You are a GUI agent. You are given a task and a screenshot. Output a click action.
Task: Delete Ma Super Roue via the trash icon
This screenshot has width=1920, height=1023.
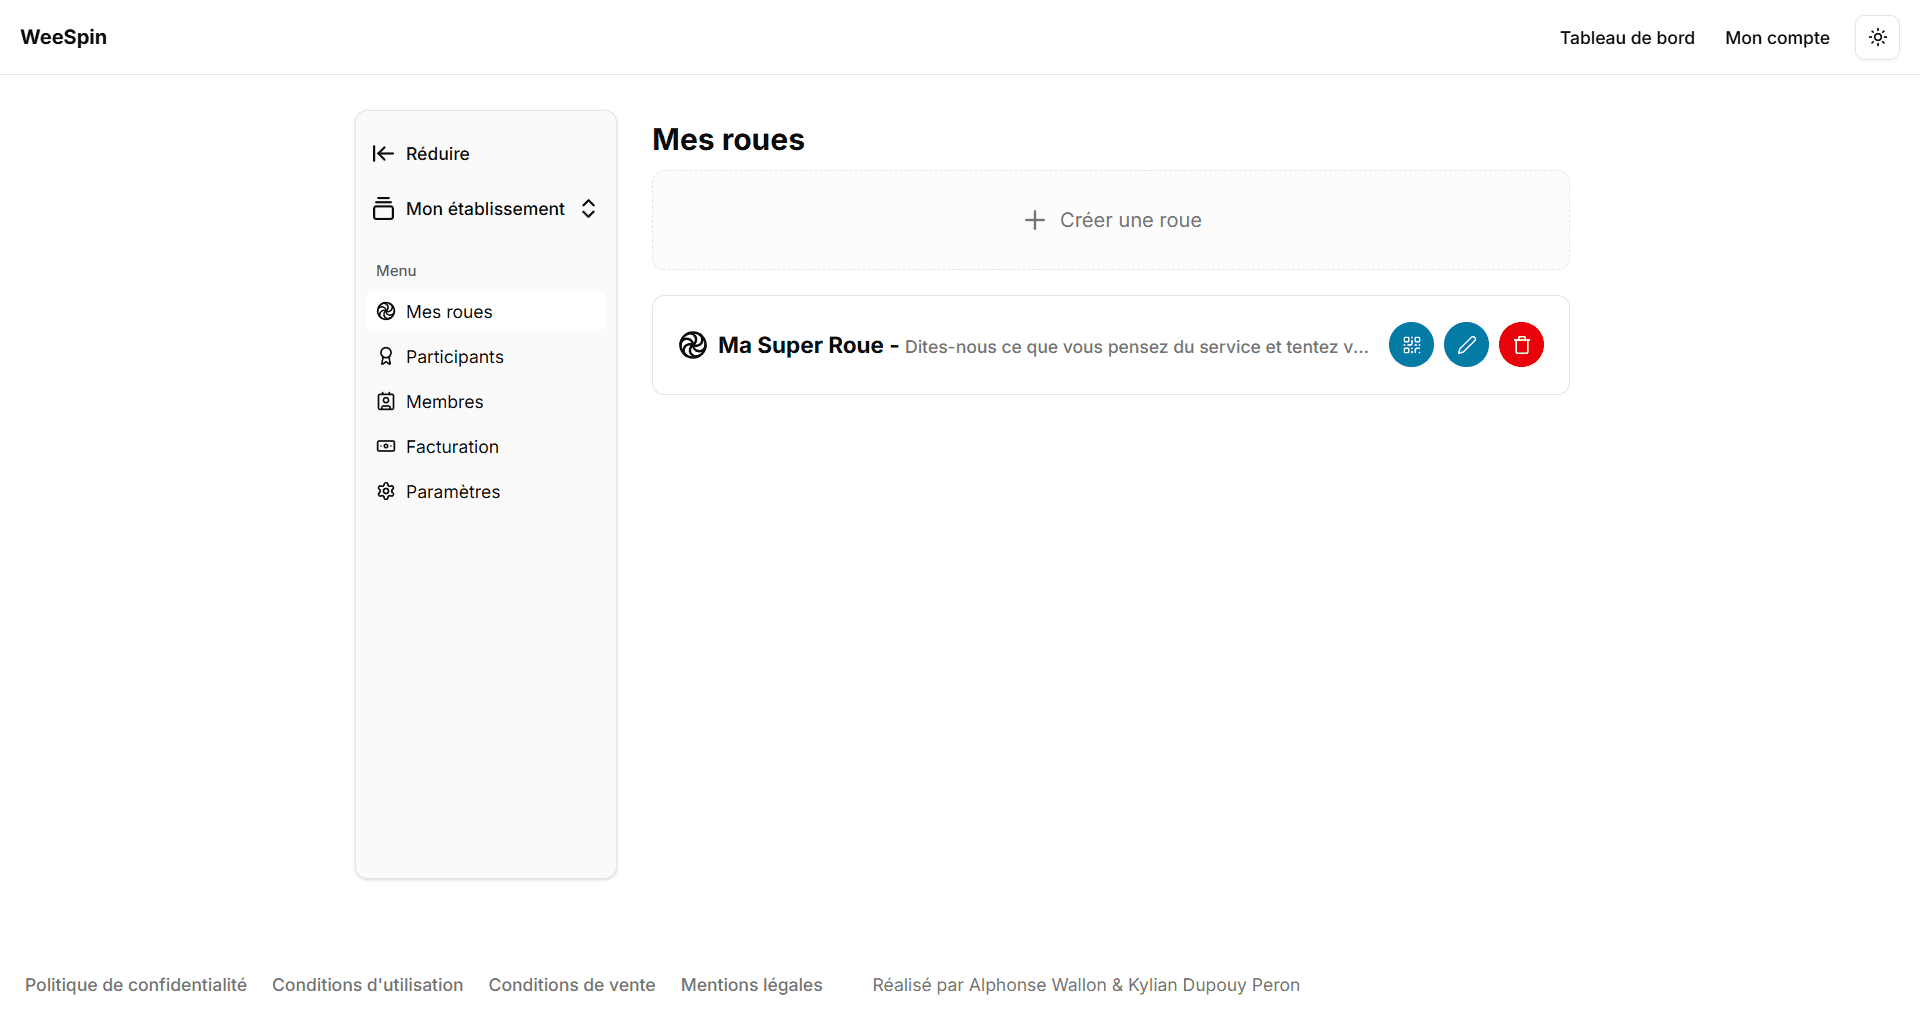pyautogui.click(x=1521, y=344)
